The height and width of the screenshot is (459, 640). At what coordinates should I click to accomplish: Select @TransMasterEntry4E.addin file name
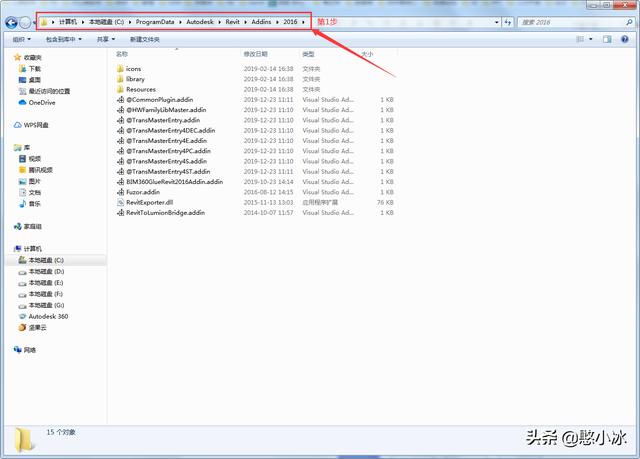[167, 140]
